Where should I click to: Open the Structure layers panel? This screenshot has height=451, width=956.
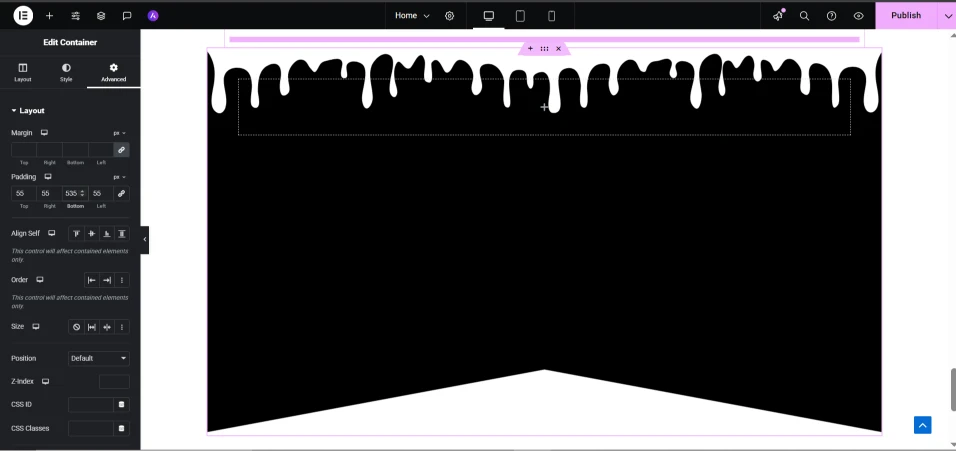[x=101, y=16]
